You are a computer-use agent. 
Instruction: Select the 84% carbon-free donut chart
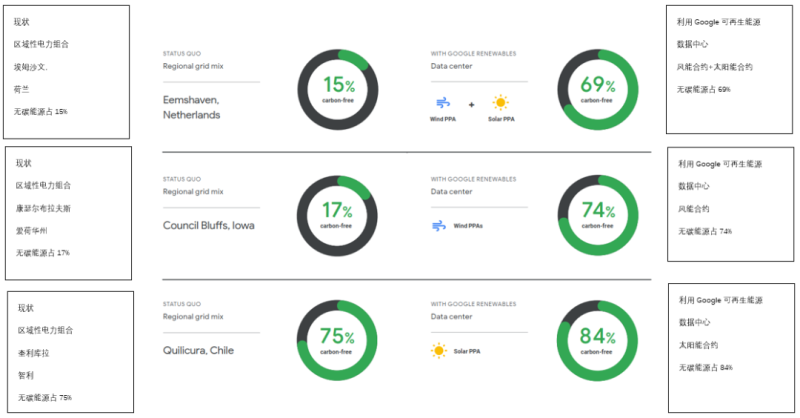(x=597, y=340)
